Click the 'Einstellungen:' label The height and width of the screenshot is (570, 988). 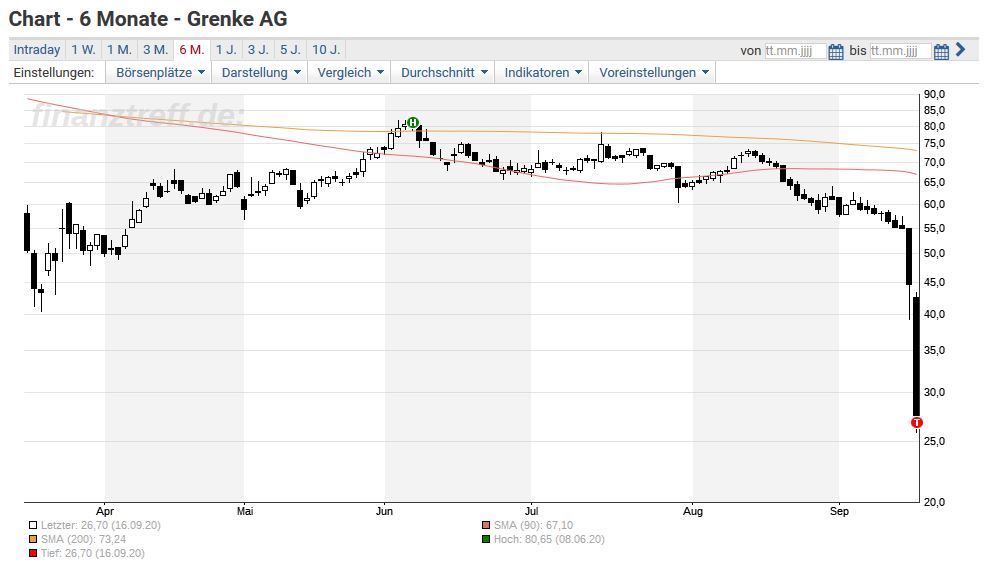[x=54, y=72]
